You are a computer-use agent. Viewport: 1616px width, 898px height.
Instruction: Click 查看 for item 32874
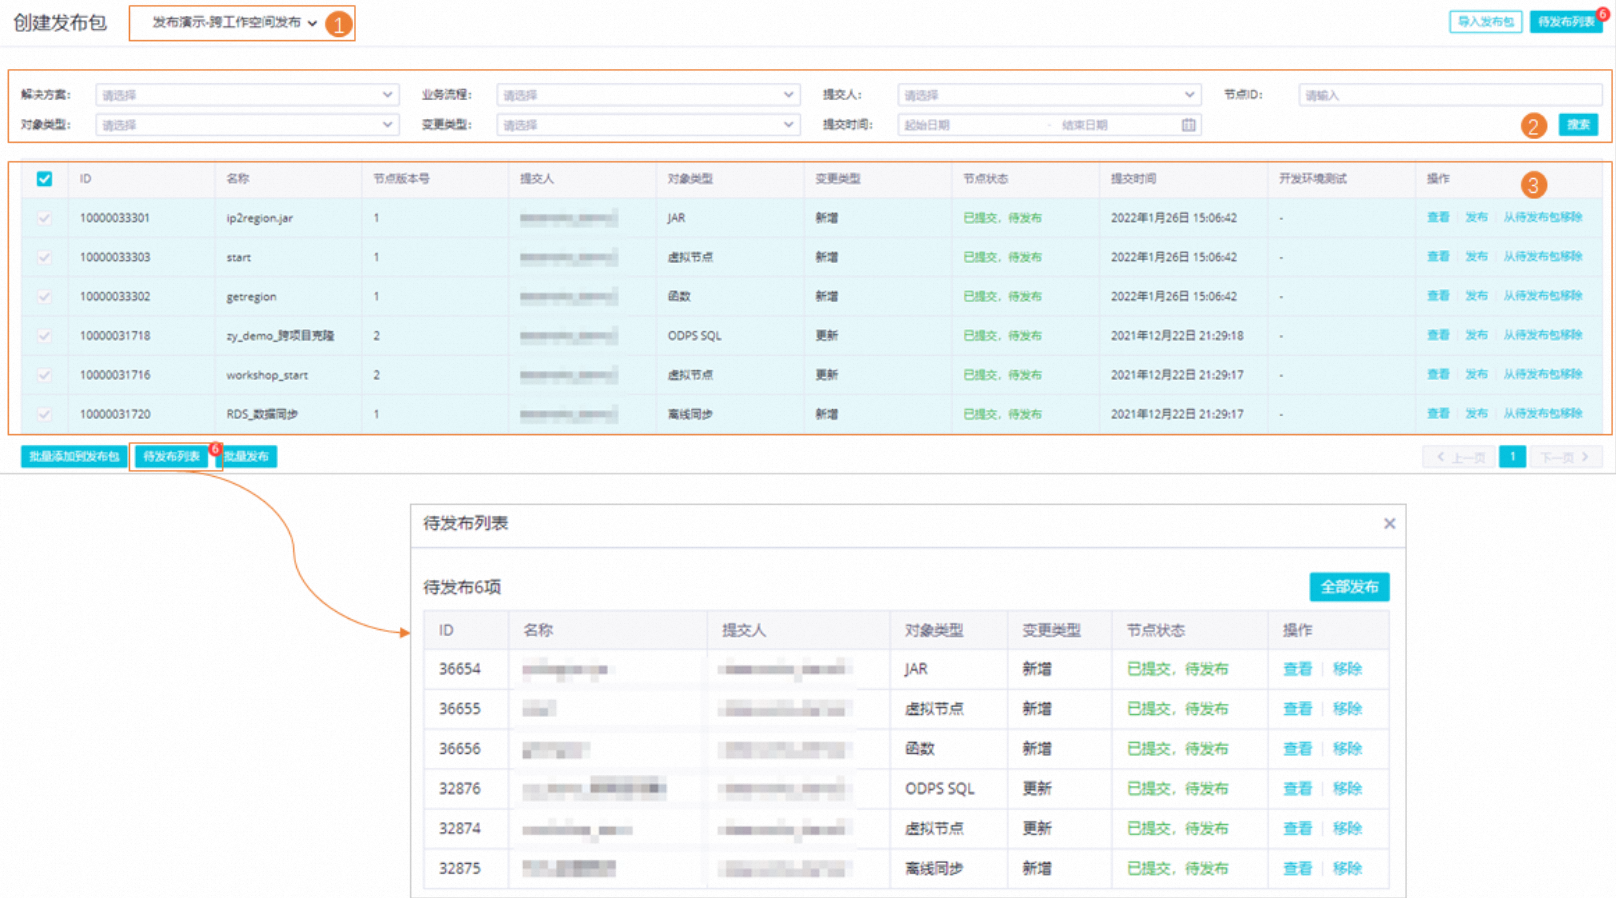coord(1297,829)
